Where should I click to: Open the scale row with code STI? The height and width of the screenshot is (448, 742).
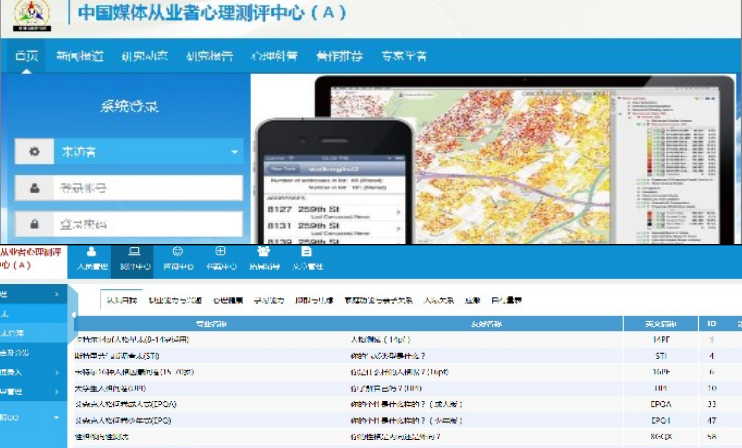click(400, 355)
